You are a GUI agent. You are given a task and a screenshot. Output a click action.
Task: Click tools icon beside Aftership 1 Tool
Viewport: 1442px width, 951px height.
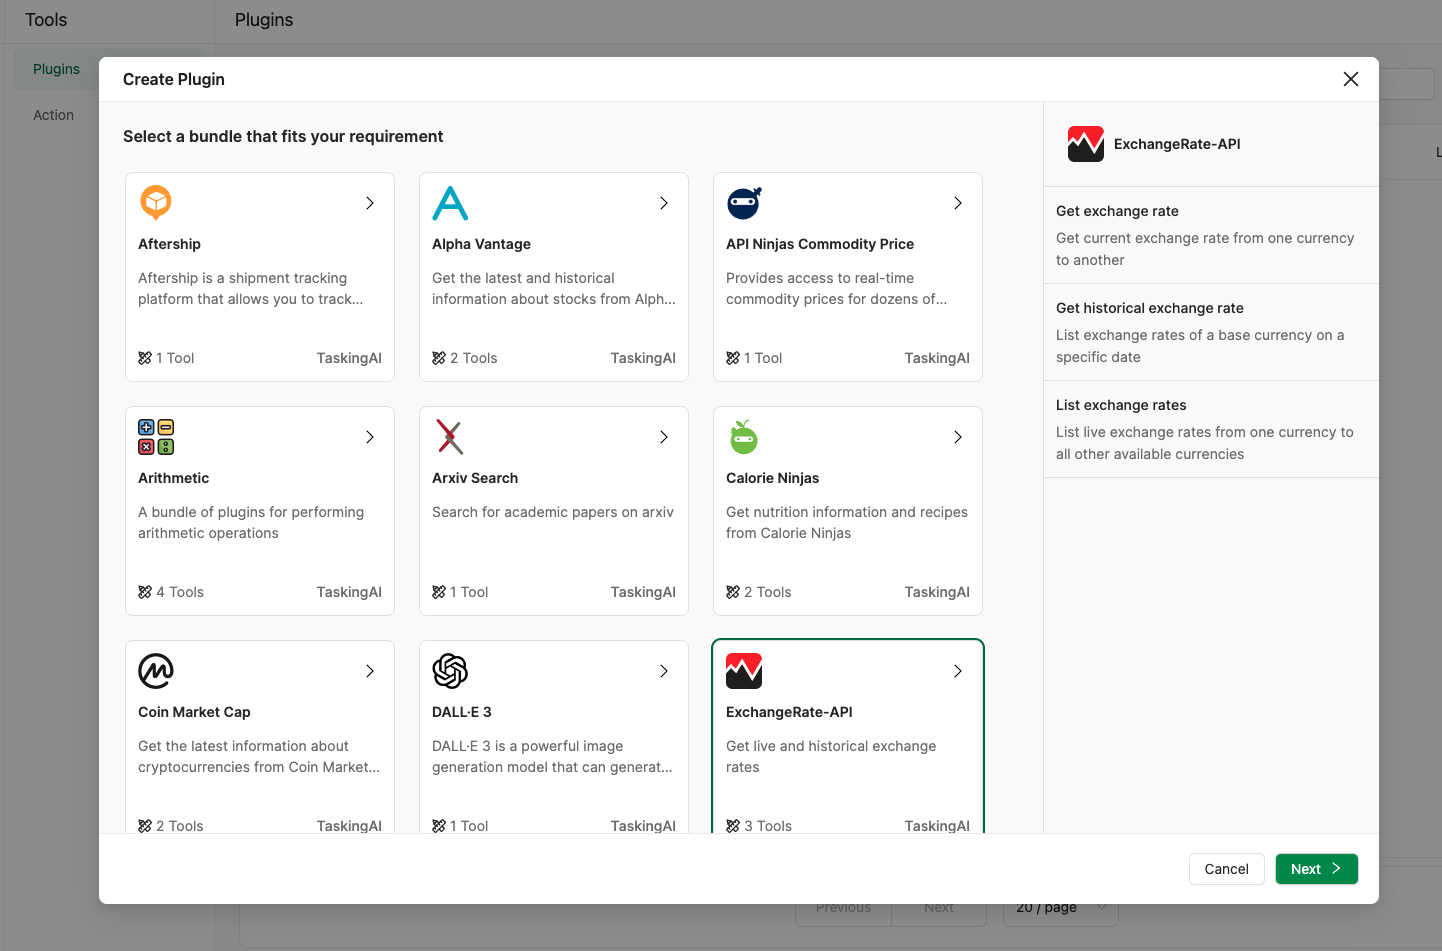click(145, 358)
